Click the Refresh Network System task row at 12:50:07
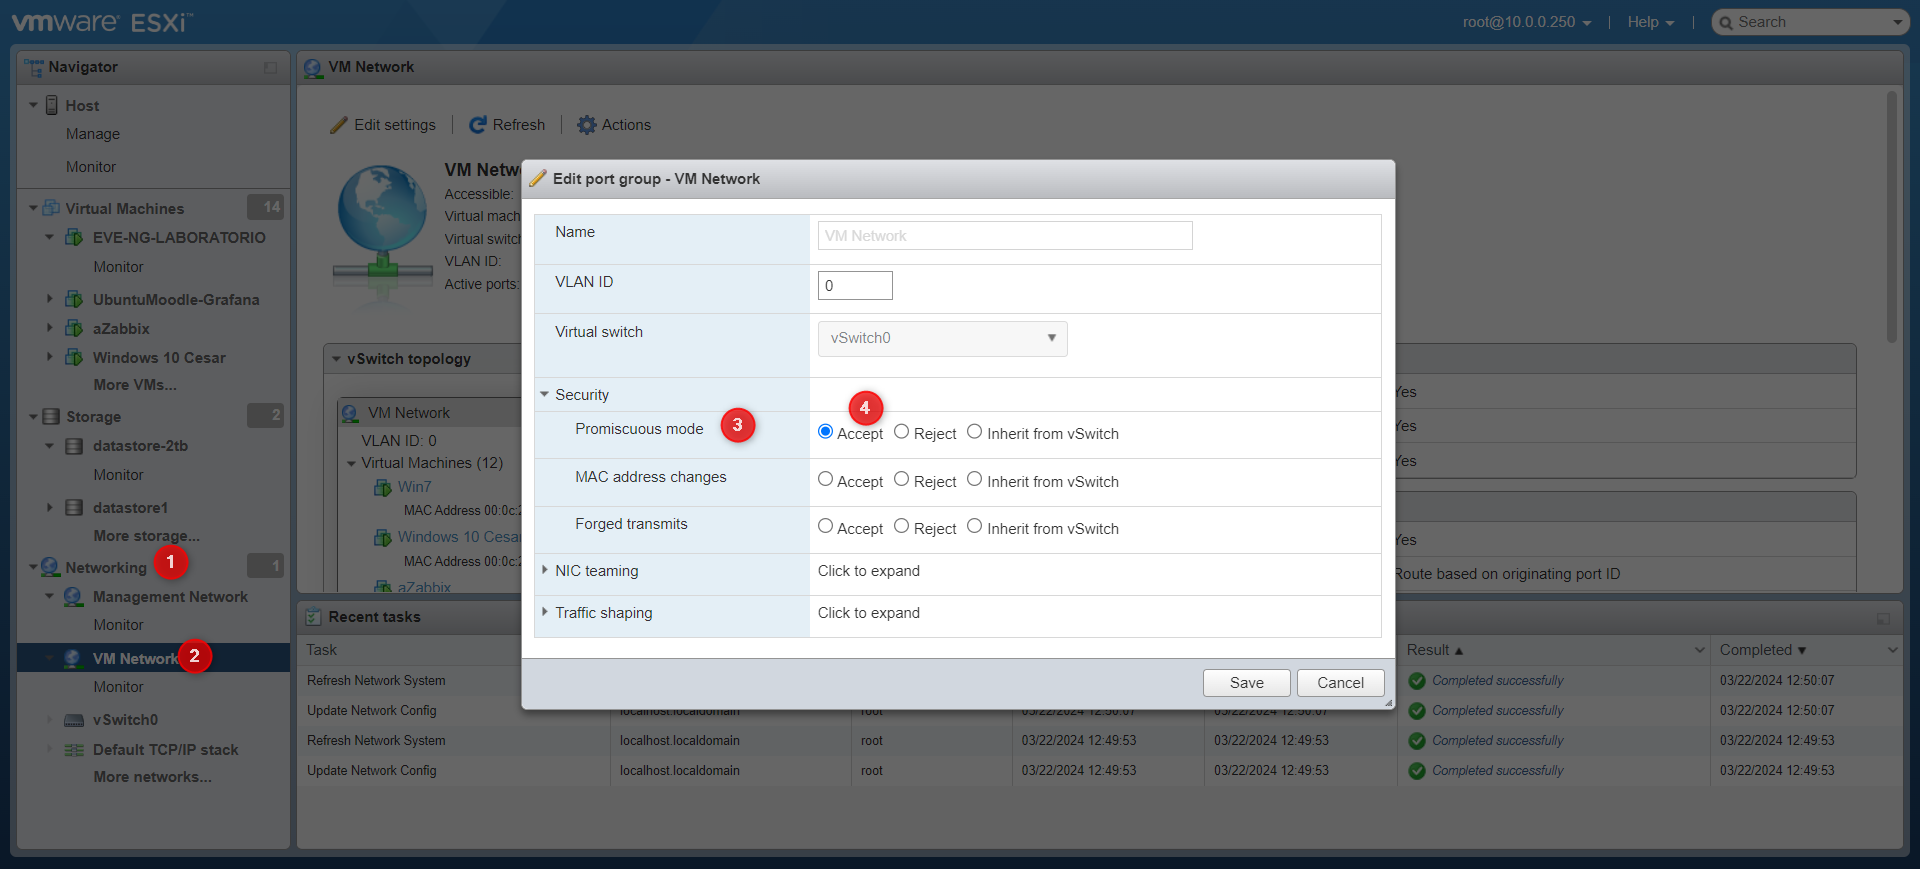1920x869 pixels. [x=1100, y=681]
